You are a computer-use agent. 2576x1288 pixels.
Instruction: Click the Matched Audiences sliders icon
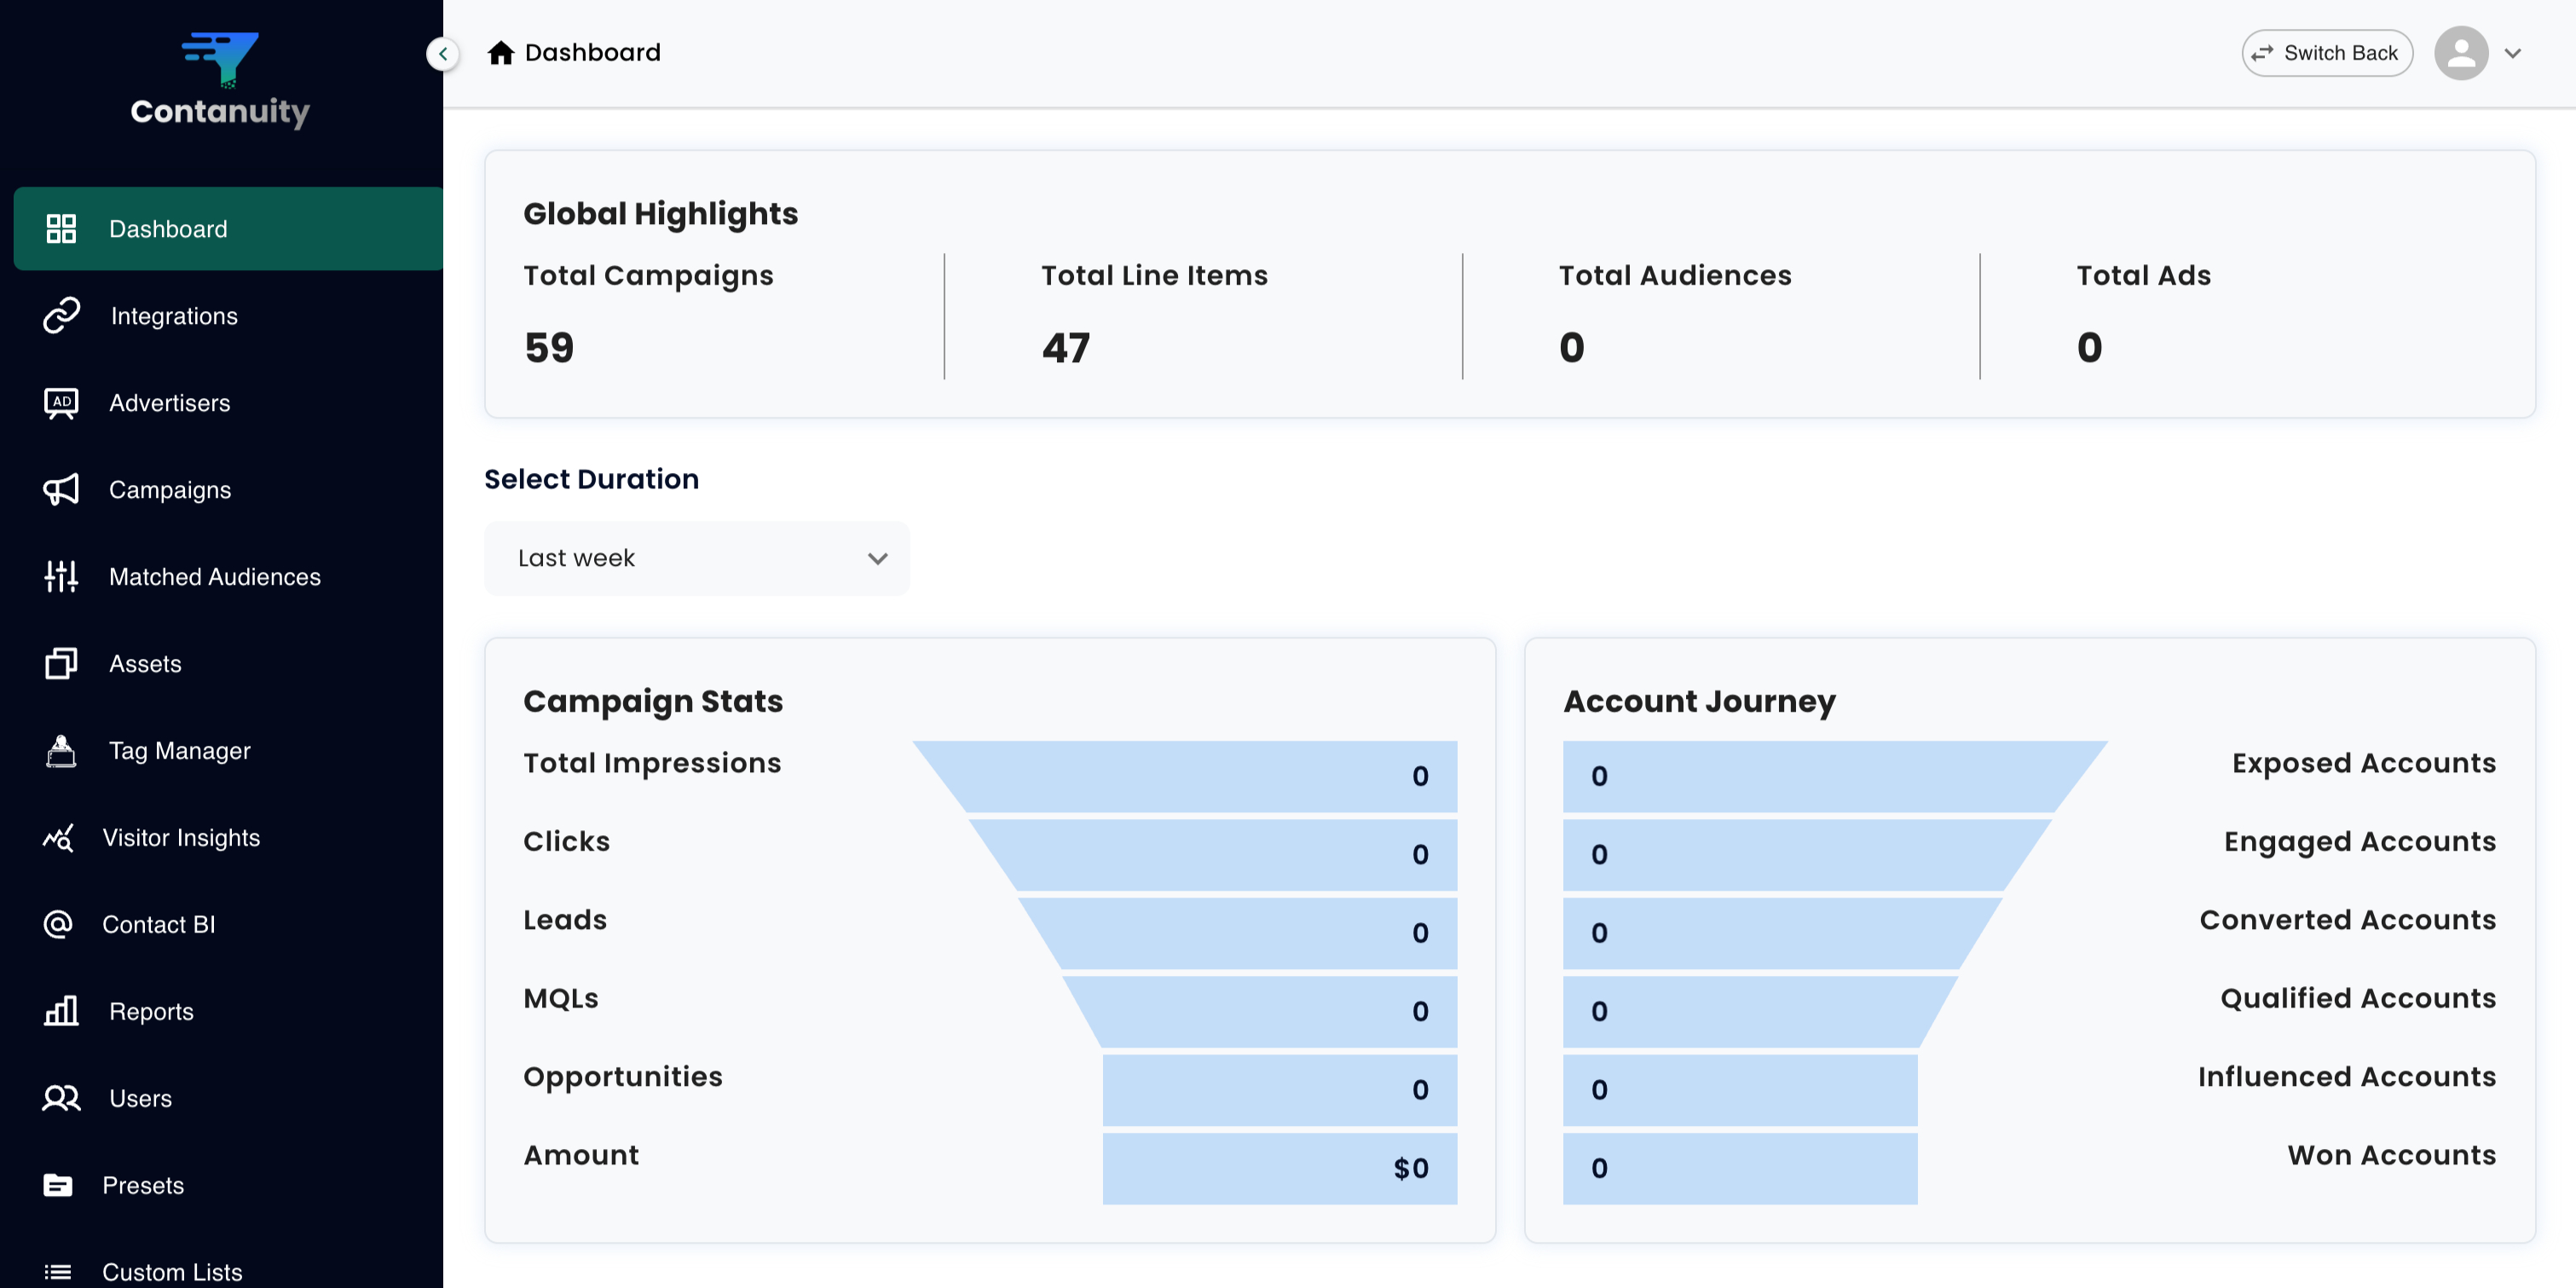point(61,576)
